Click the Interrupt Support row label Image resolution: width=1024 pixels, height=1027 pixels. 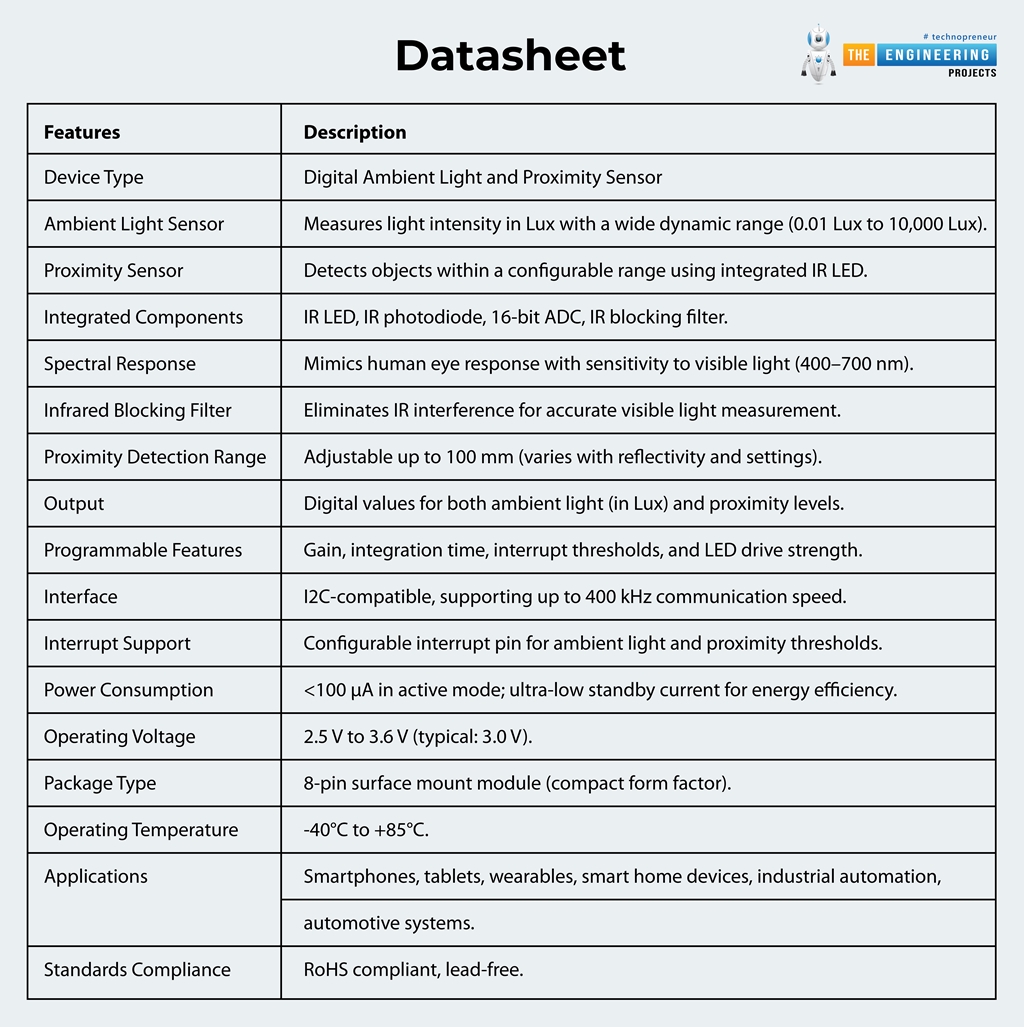click(117, 643)
